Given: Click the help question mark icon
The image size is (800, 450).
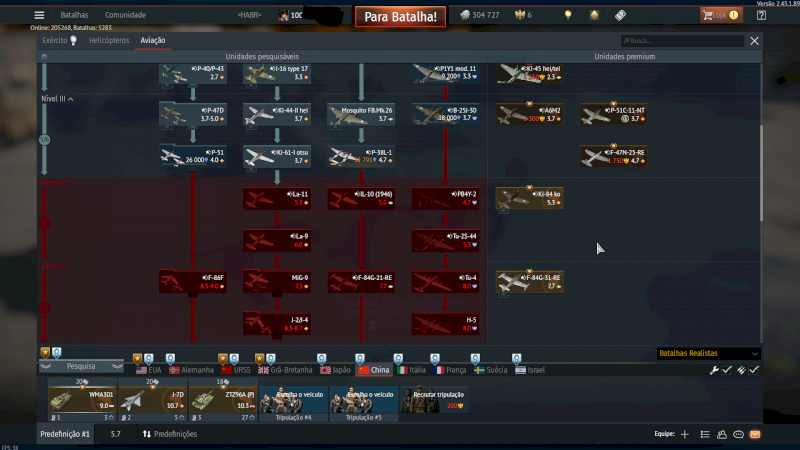Looking at the screenshot, I should (x=761, y=15).
